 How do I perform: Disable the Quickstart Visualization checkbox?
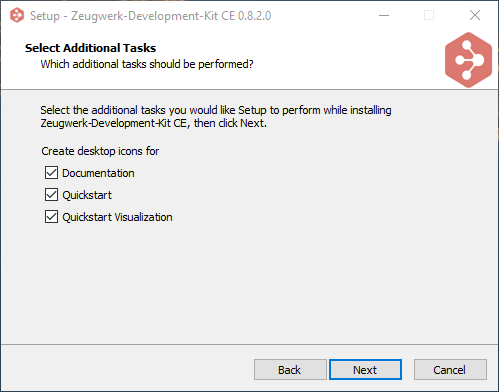pos(51,217)
